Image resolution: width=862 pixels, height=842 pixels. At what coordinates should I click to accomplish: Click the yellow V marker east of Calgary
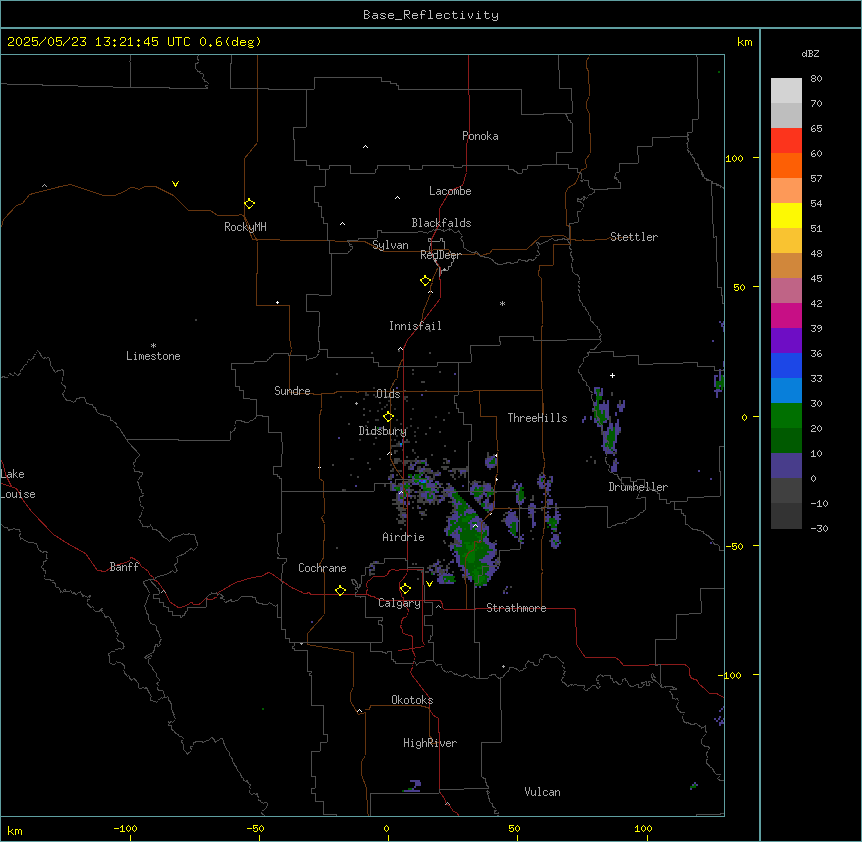(429, 584)
